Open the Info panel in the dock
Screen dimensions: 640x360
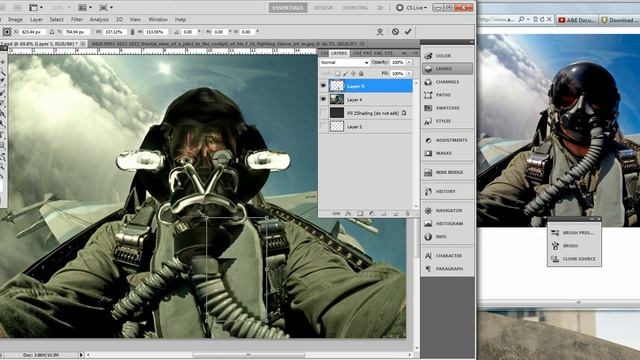pyautogui.click(x=447, y=236)
